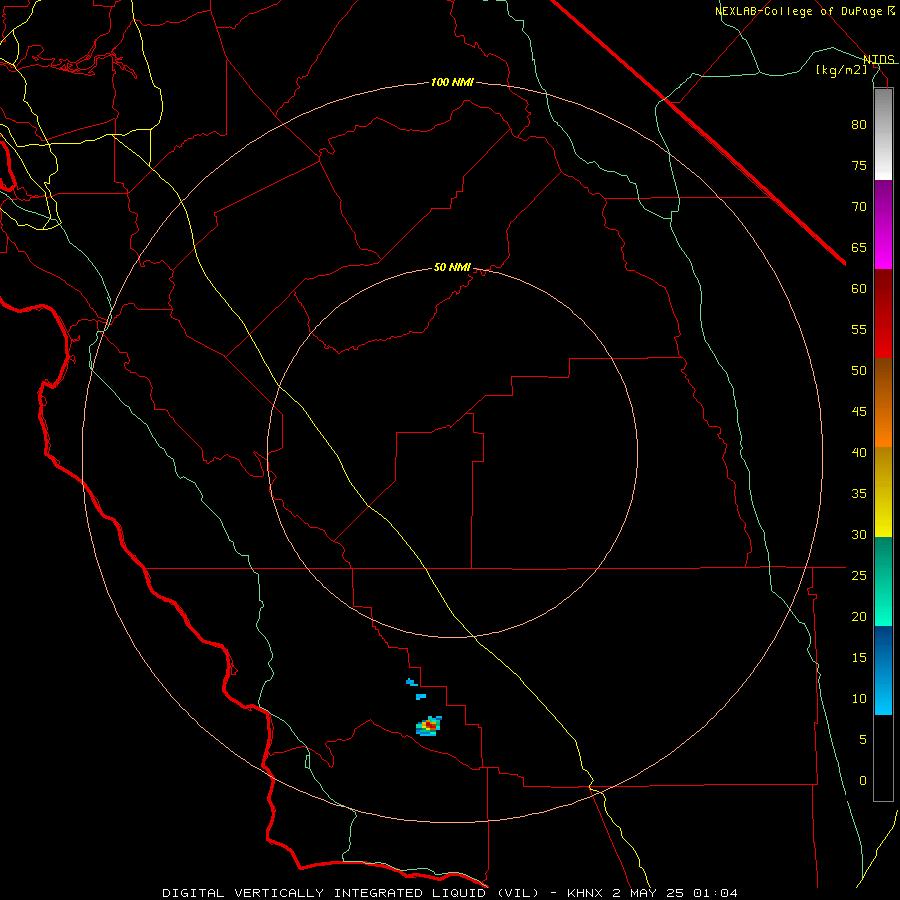The width and height of the screenshot is (900, 900).
Task: Click the 55 value on the color scale
Action: 859,329
